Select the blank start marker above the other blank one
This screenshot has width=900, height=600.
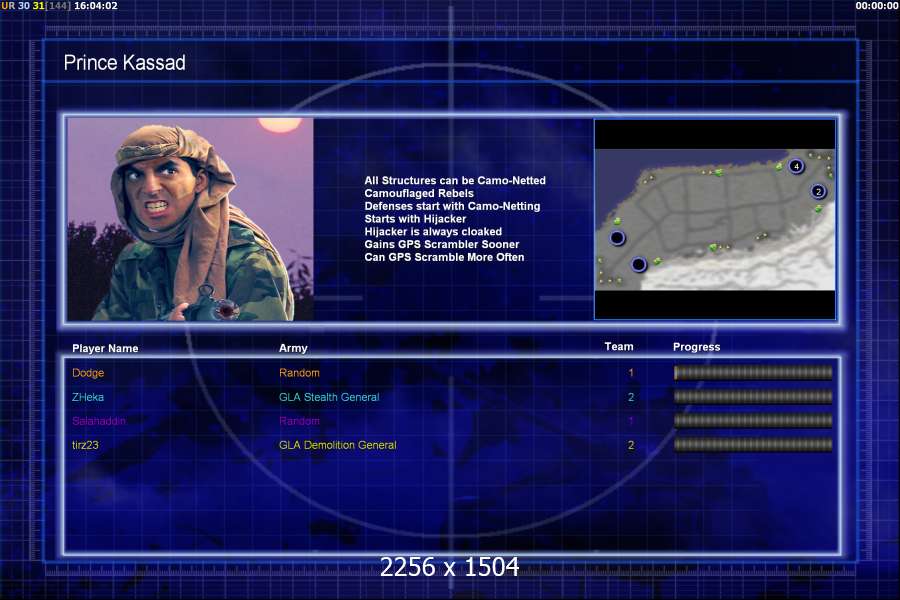[x=617, y=237]
